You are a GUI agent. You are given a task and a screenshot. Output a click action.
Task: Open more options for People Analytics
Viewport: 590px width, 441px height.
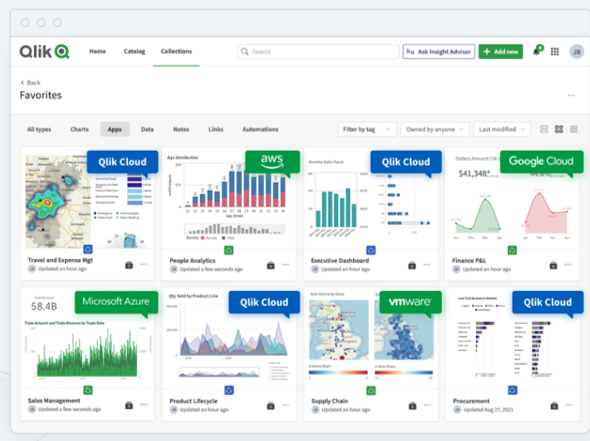click(286, 265)
